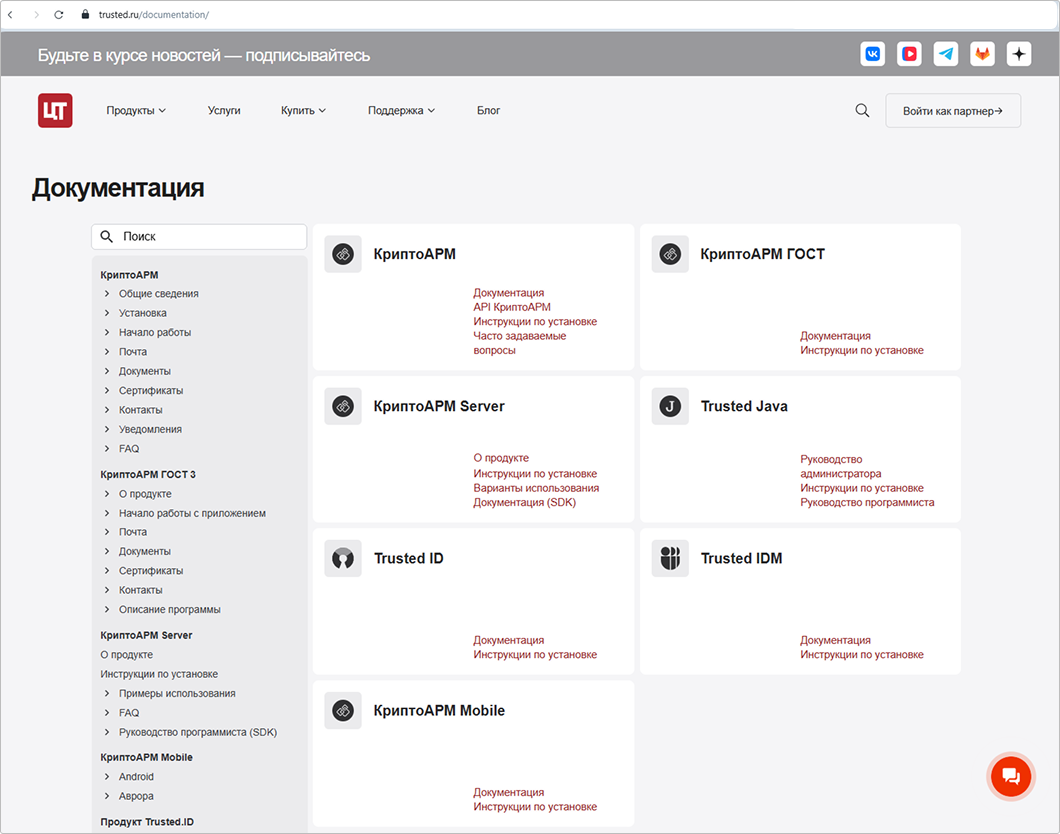1060x834 pixels.
Task: Open the GitLab fox icon
Action: point(982,54)
